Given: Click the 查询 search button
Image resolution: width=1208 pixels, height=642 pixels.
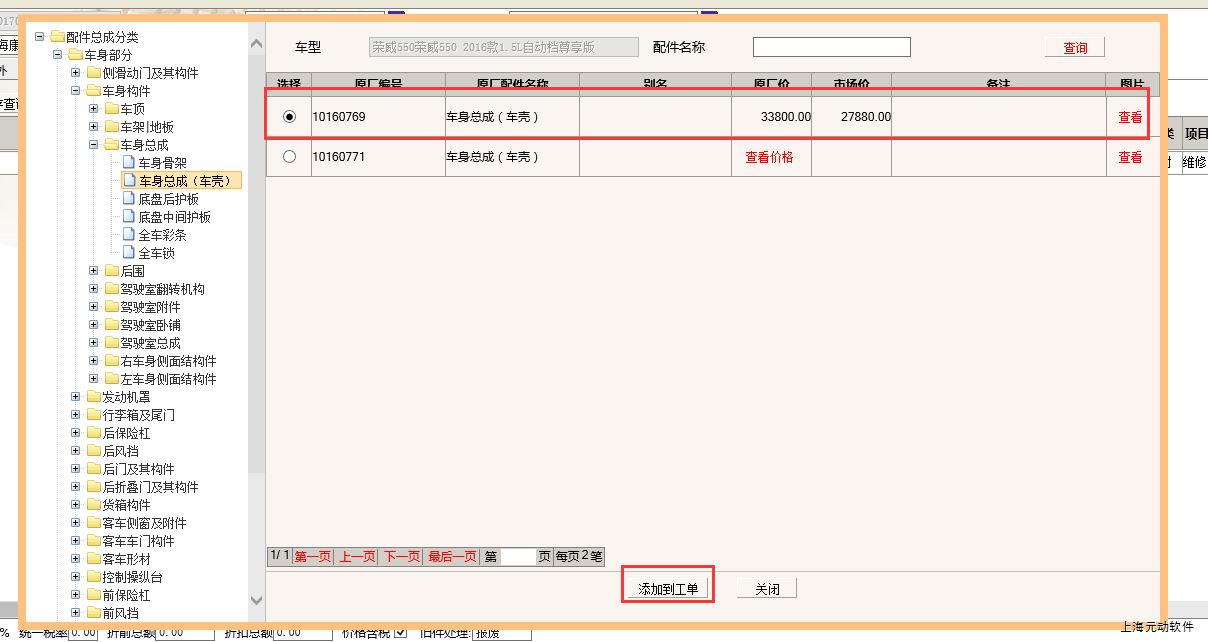Looking at the screenshot, I should (1075, 48).
